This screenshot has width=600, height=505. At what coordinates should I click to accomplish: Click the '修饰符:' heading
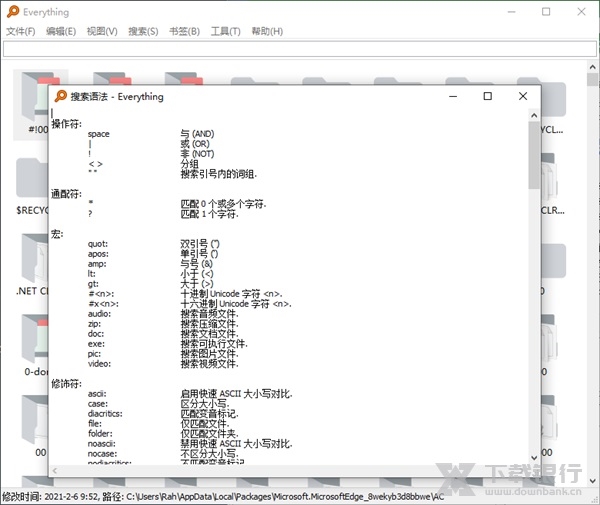[x=67, y=383]
